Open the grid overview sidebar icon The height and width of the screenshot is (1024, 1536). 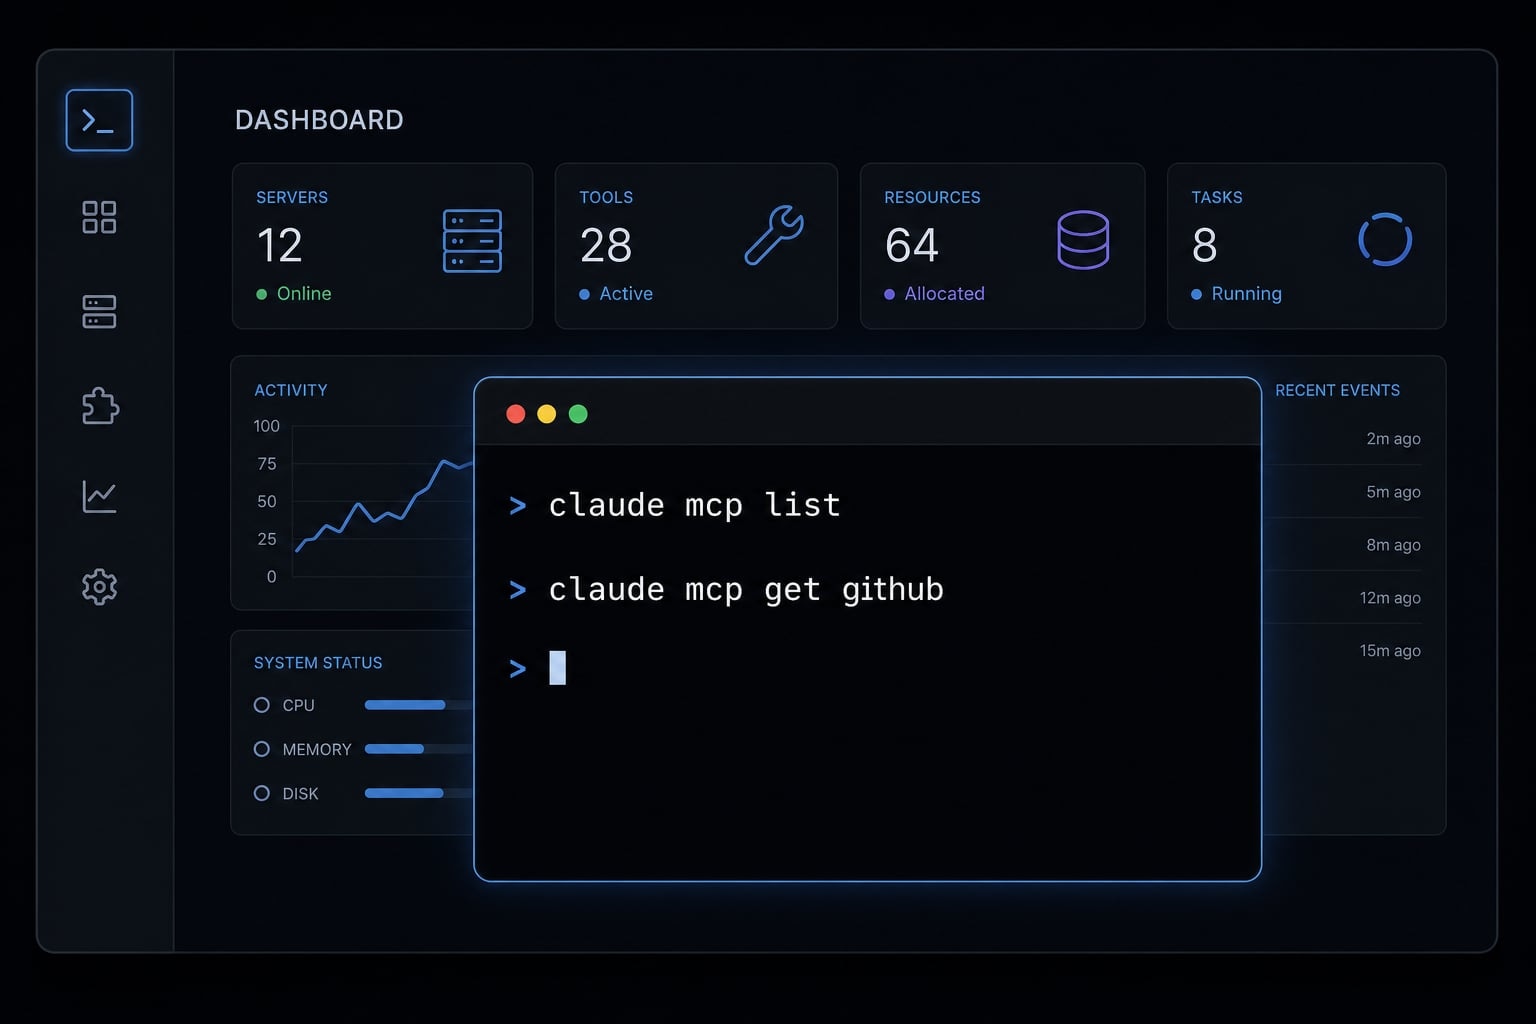click(99, 217)
